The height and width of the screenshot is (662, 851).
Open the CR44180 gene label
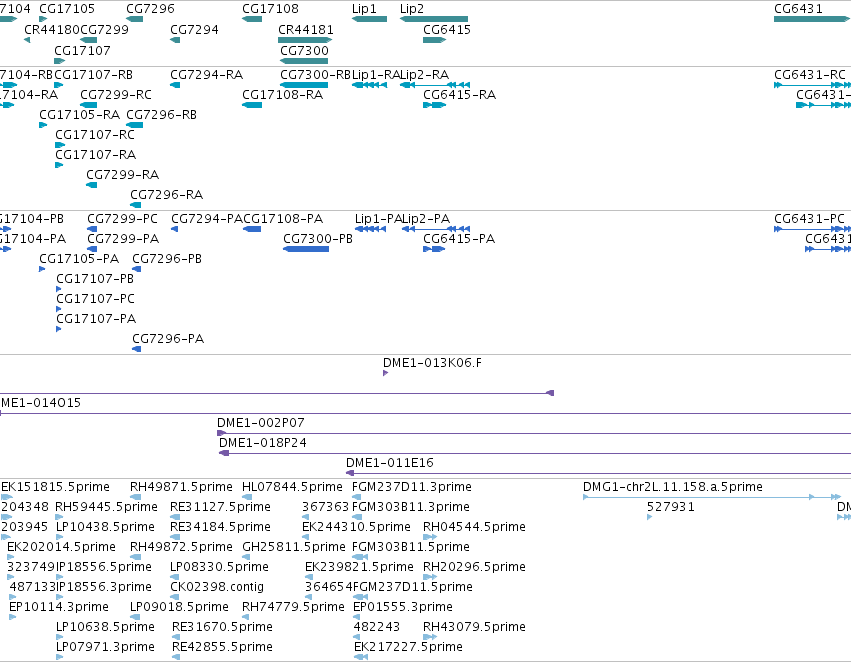[52, 29]
